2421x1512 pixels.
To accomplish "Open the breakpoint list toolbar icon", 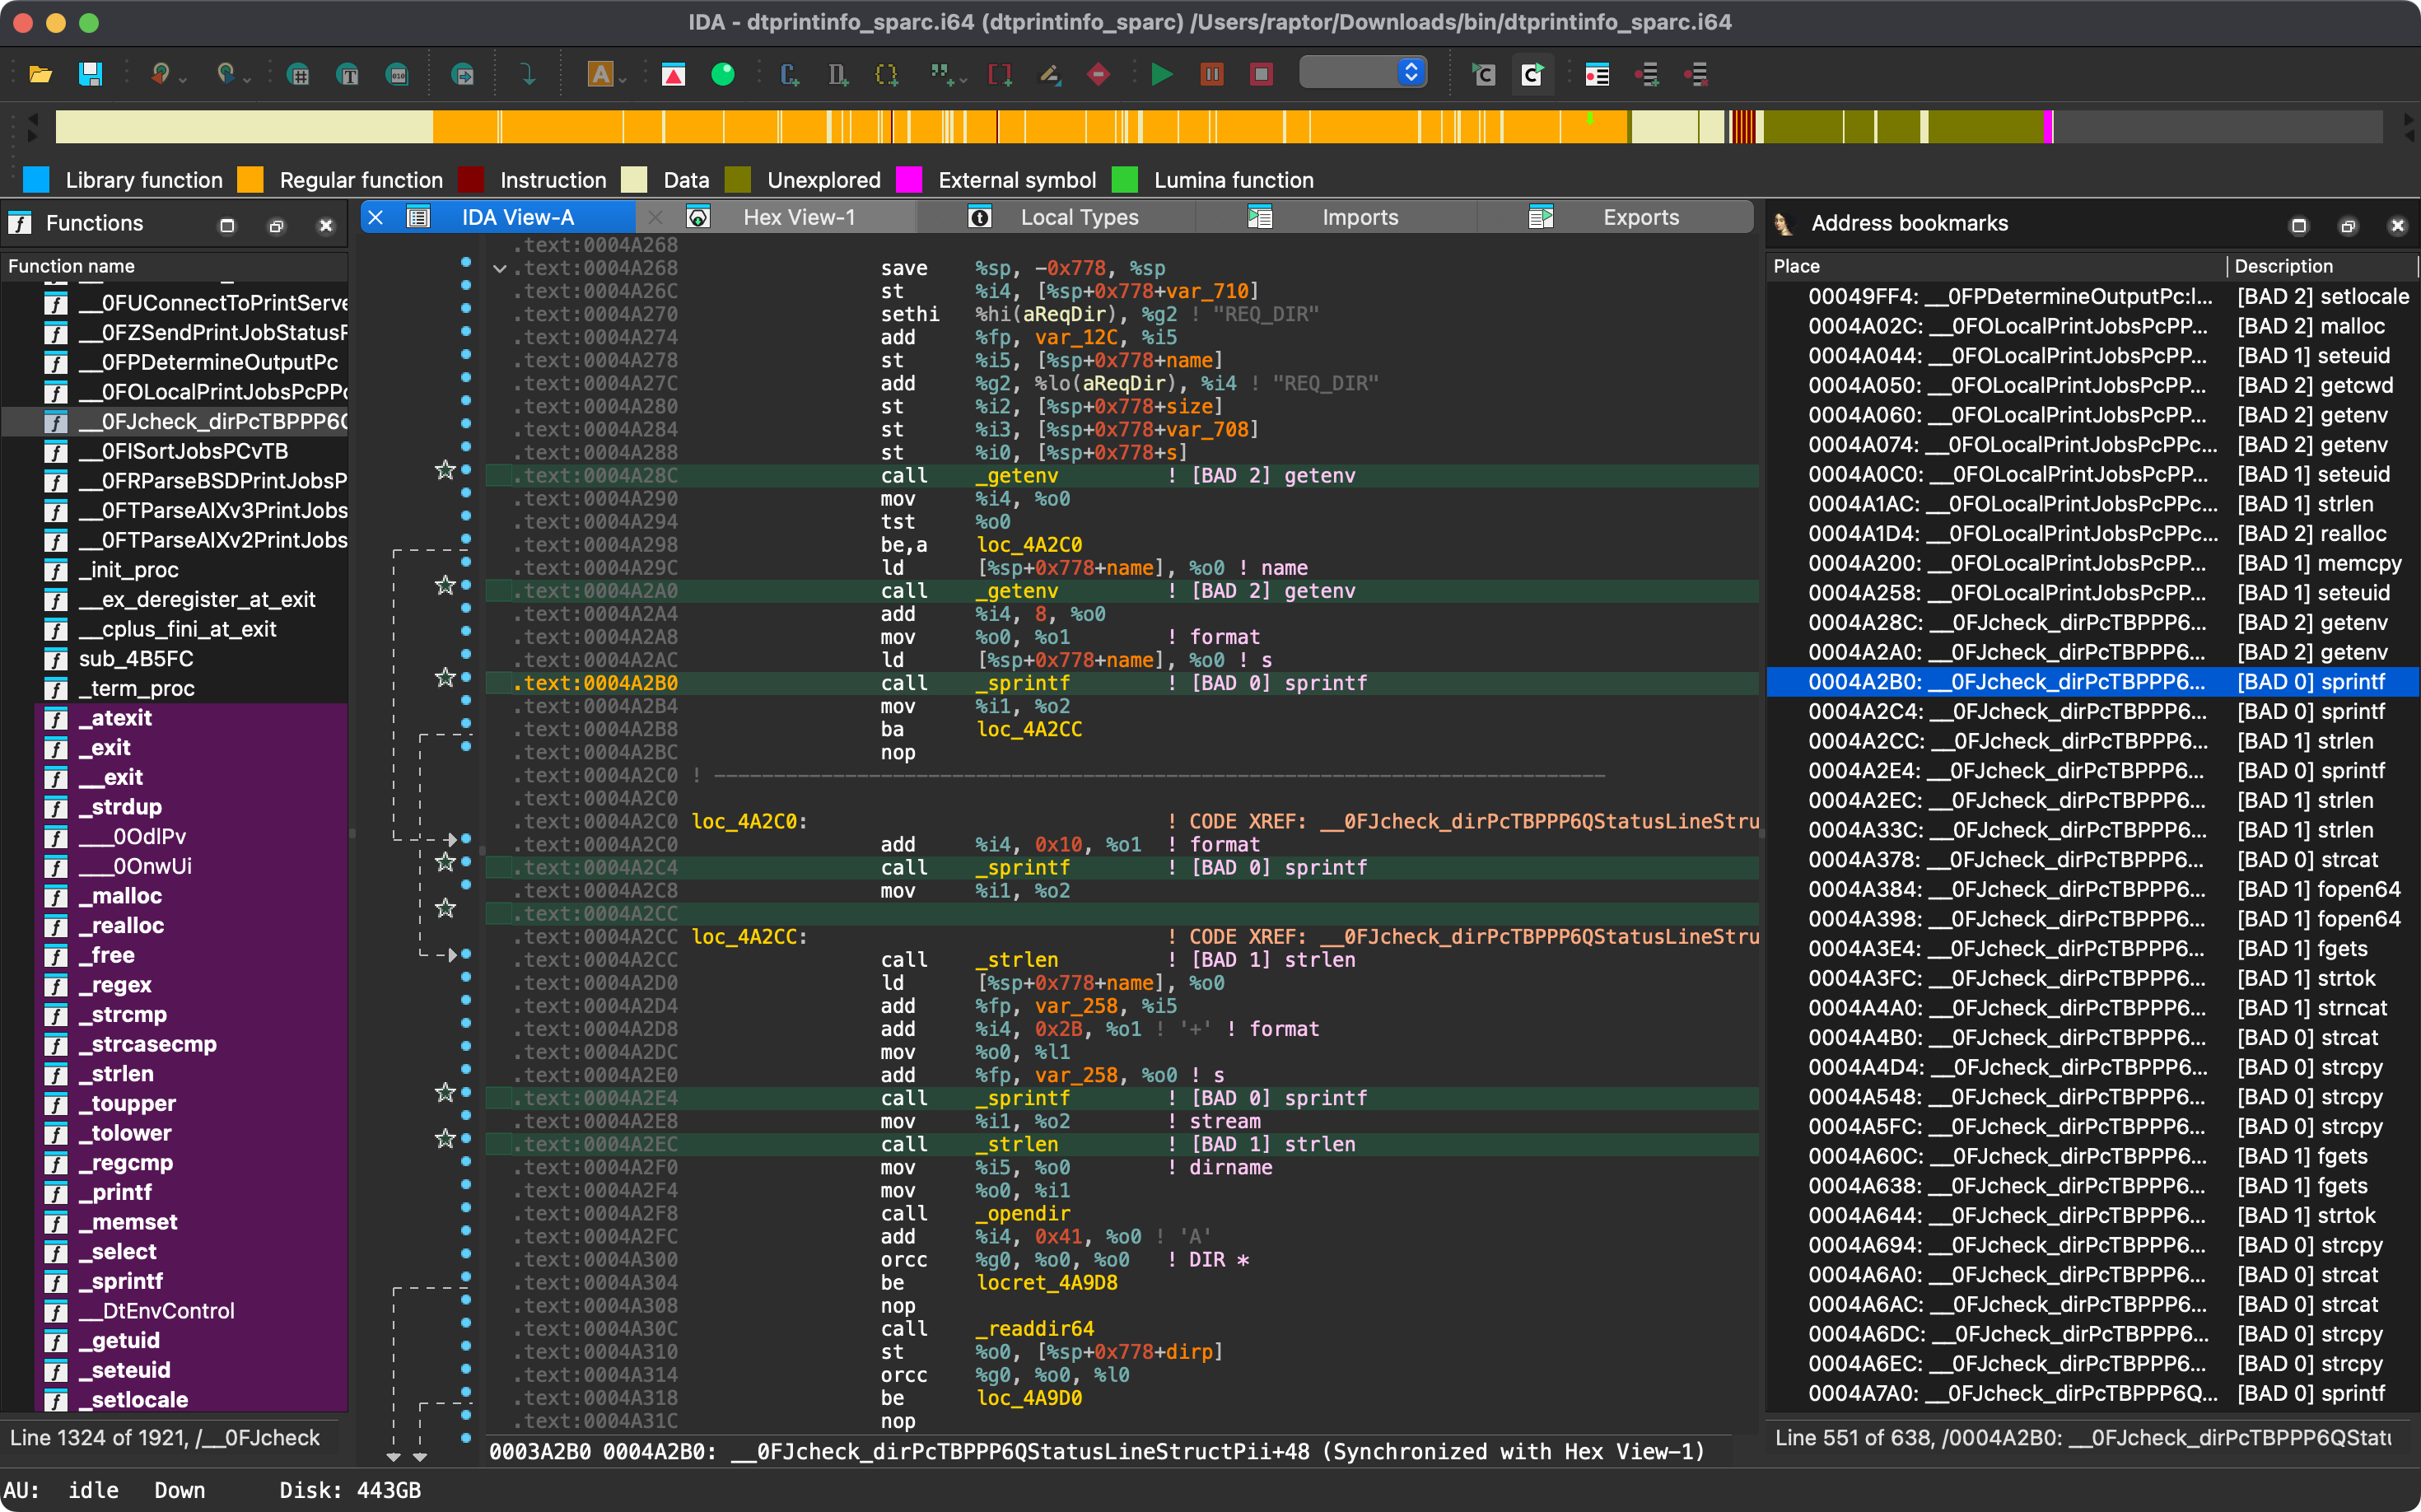I will (x=1597, y=74).
